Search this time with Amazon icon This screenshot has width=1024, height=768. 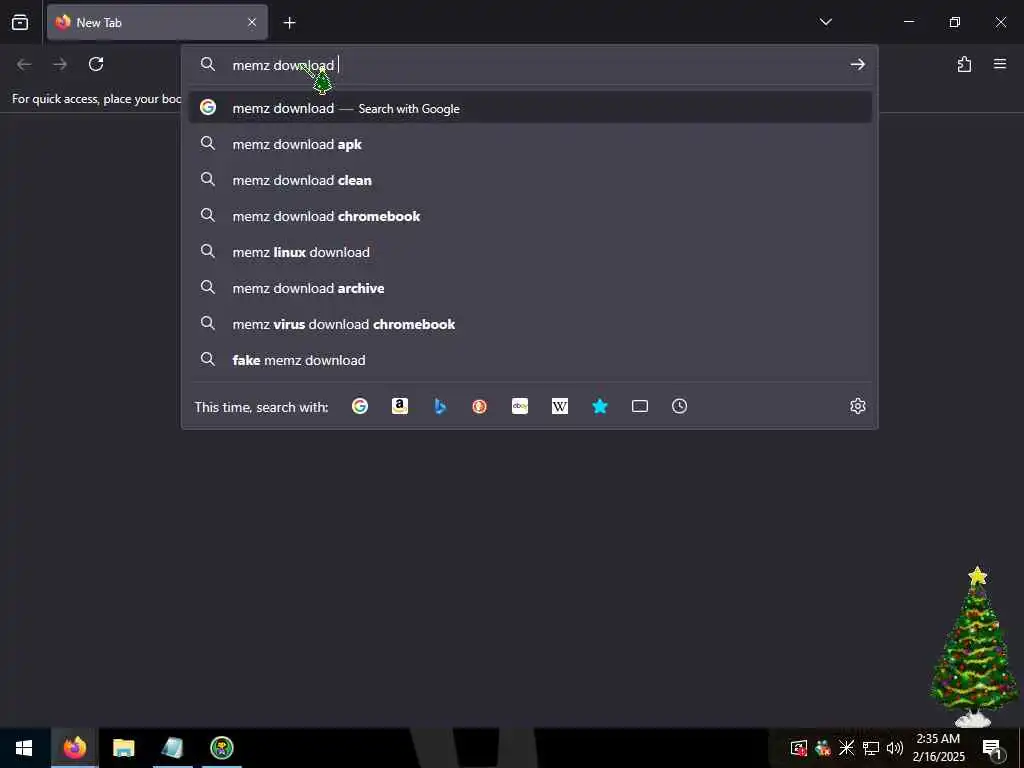(400, 406)
